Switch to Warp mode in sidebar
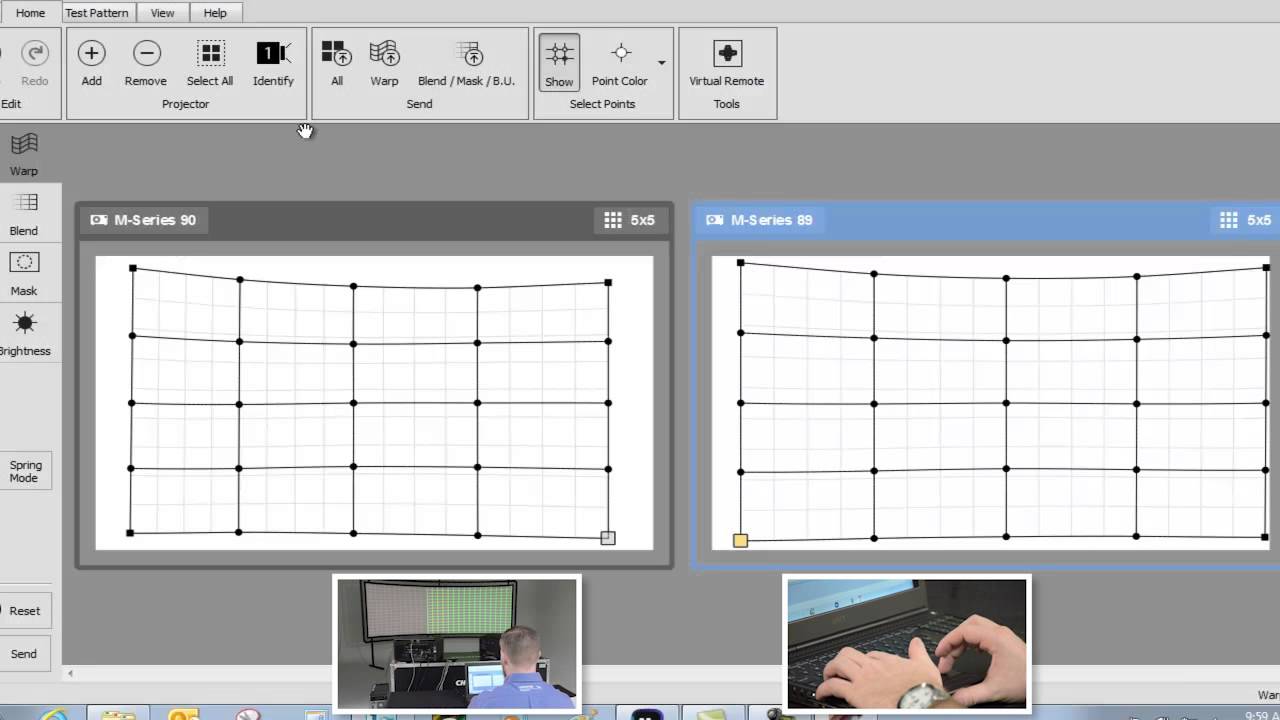1280x720 pixels. pos(24,155)
